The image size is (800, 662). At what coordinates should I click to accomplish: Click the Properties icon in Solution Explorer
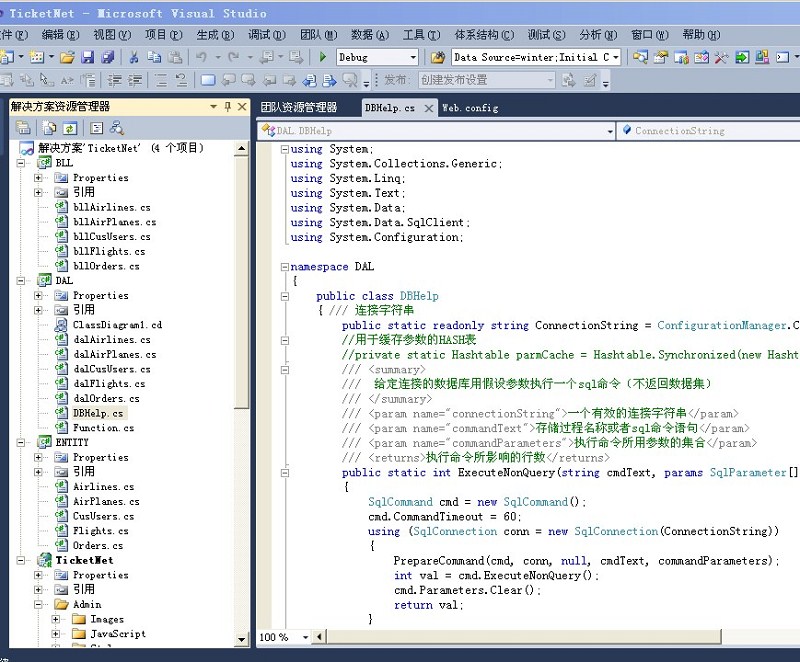[x=23, y=128]
